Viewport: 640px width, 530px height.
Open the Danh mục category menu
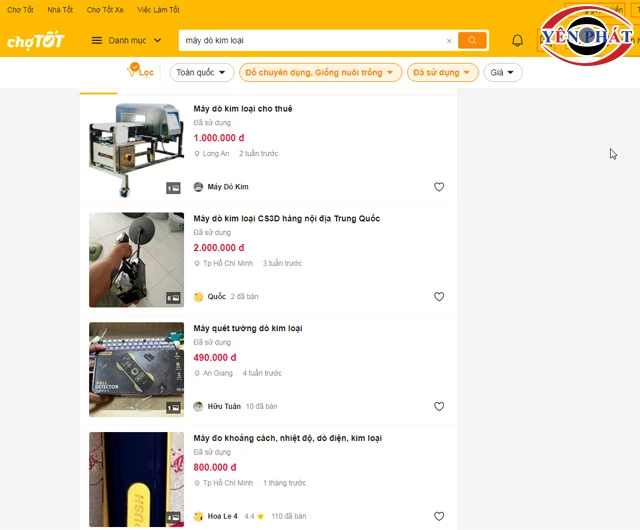(127, 41)
